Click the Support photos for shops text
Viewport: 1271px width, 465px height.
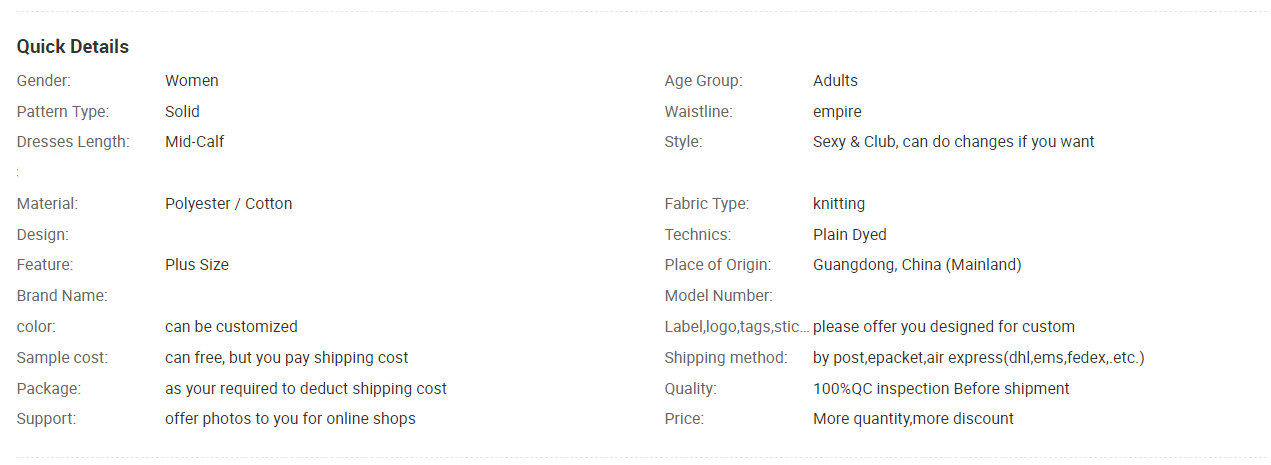[x=290, y=419]
